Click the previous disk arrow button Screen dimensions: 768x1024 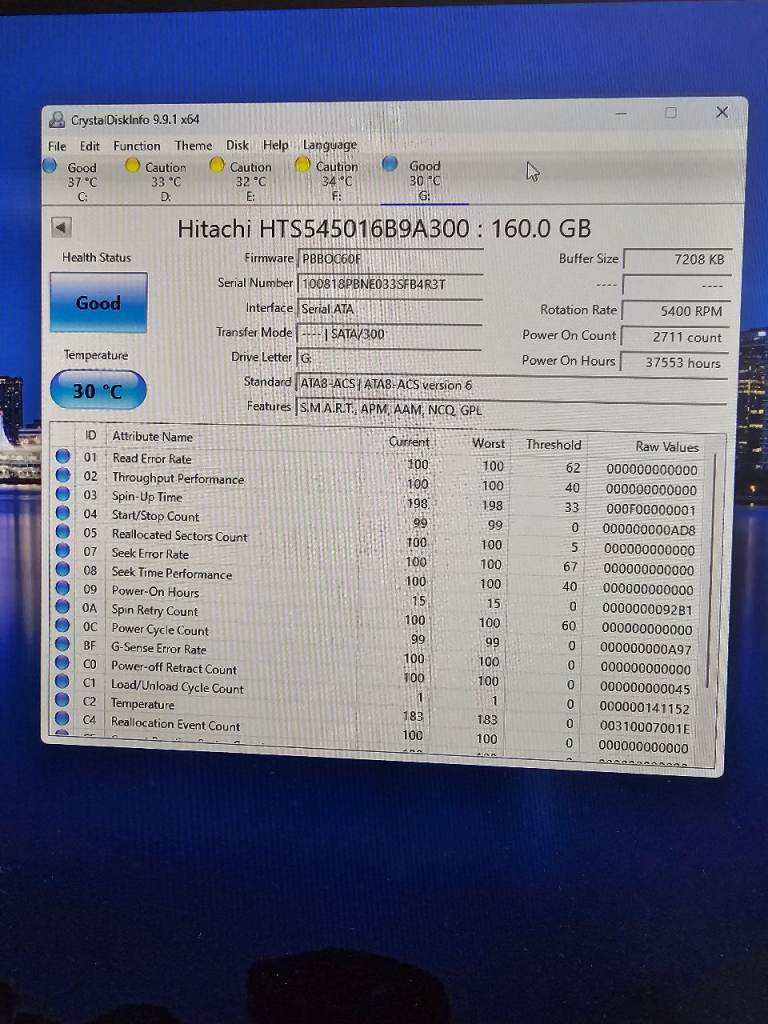[61, 227]
